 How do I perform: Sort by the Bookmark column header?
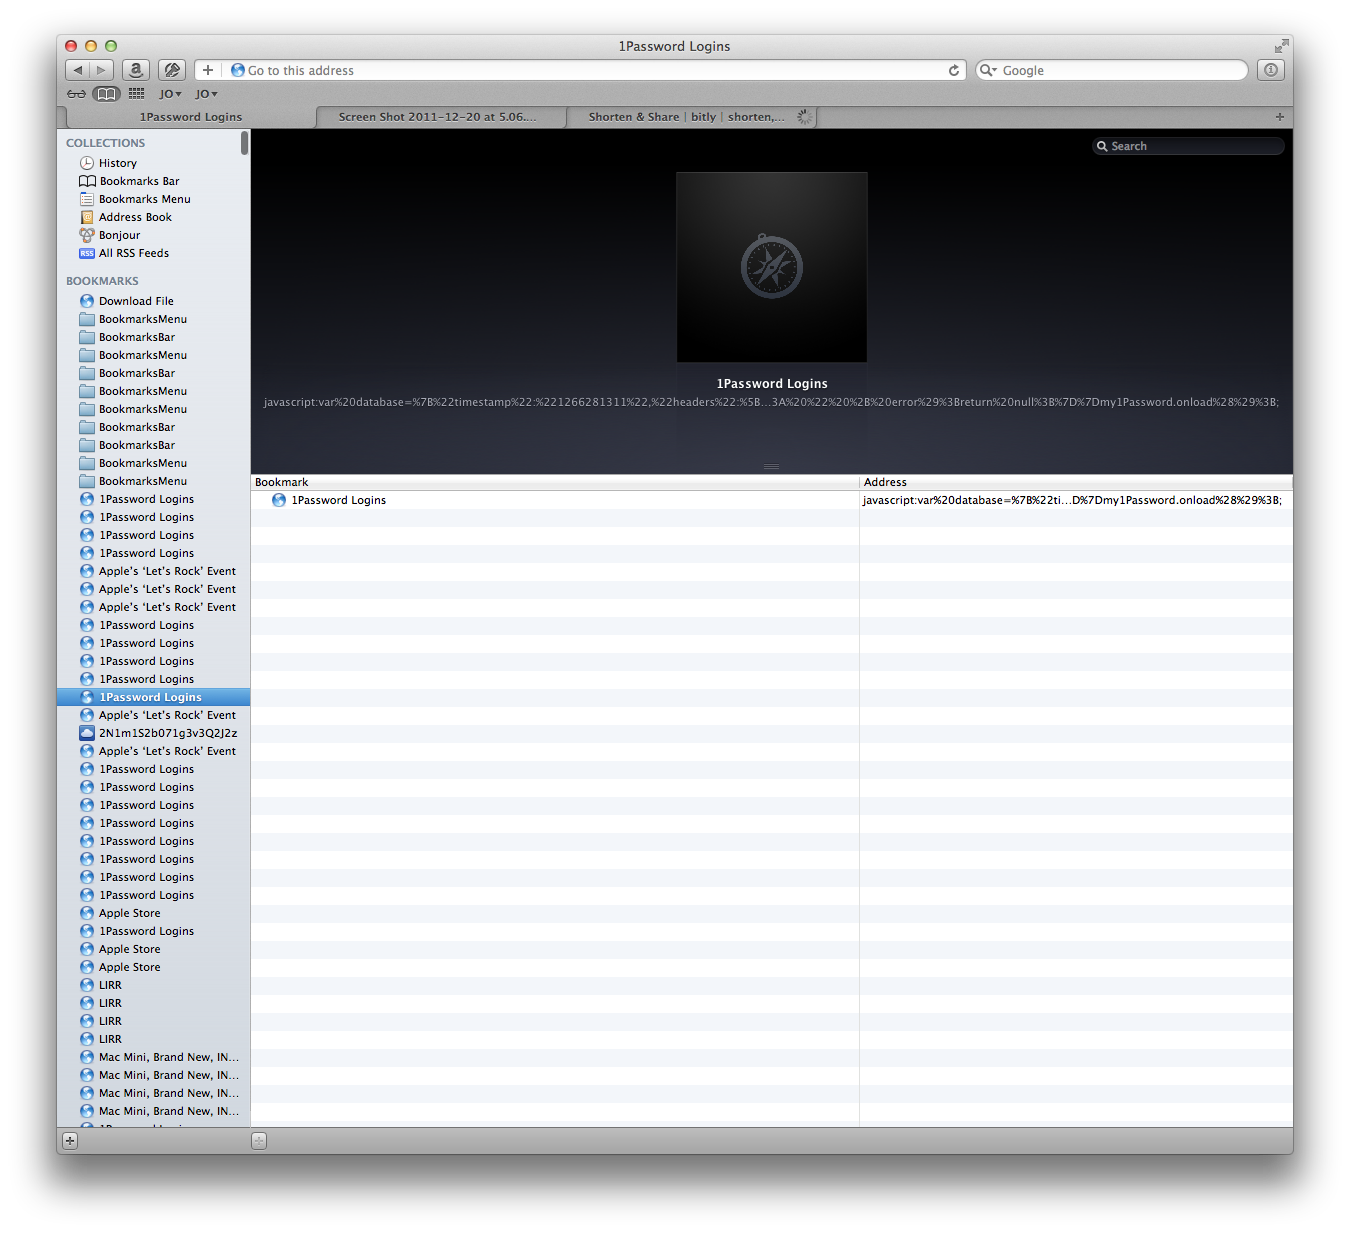pyautogui.click(x=555, y=482)
